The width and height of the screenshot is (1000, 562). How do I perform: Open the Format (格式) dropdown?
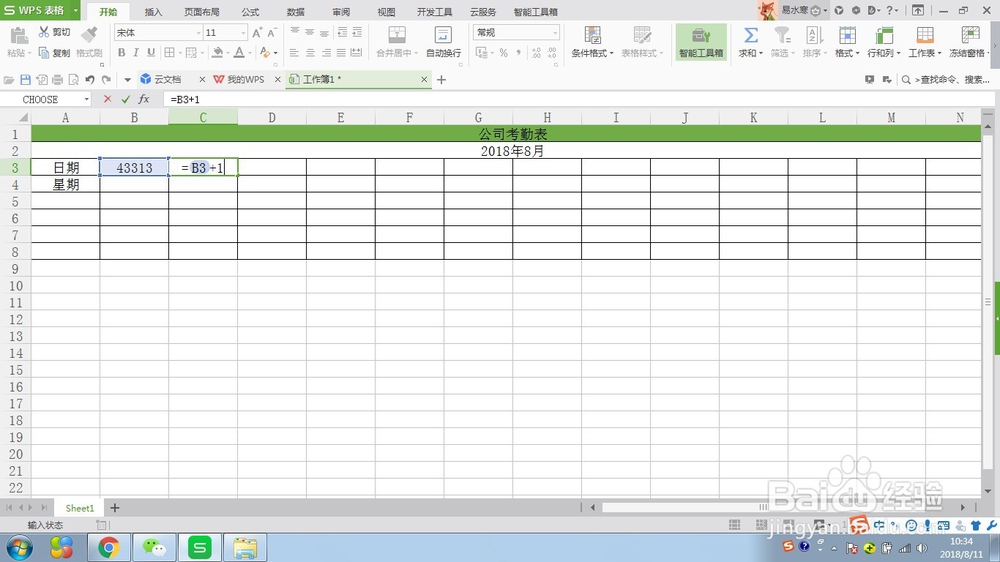pos(847,42)
